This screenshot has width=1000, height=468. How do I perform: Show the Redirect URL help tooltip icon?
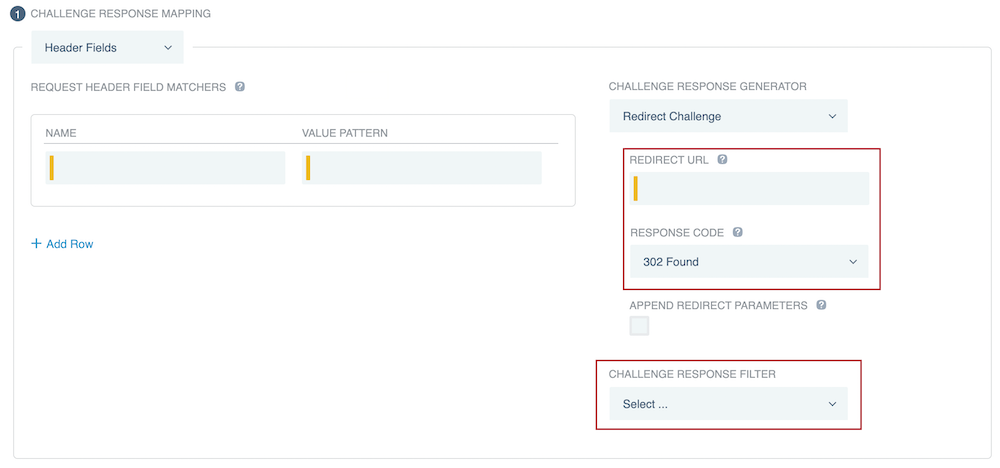coord(722,160)
